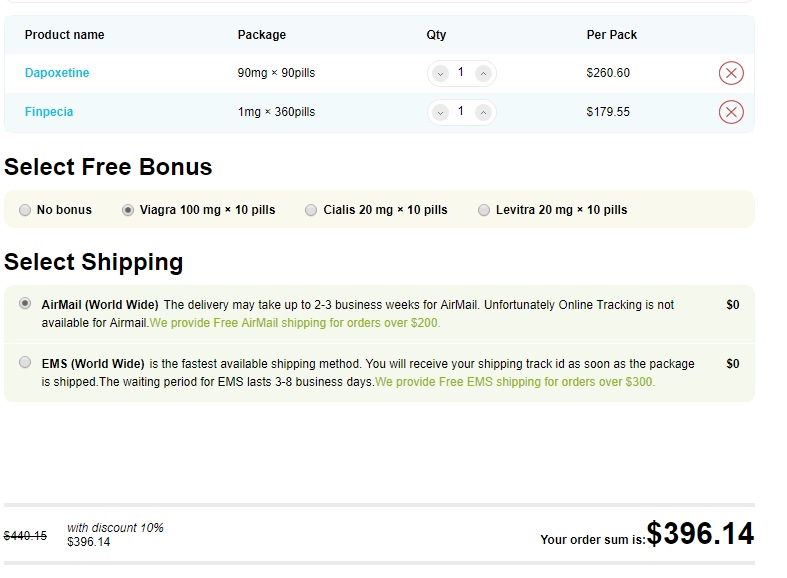Open the Dapoxetine product link

(x=57, y=73)
